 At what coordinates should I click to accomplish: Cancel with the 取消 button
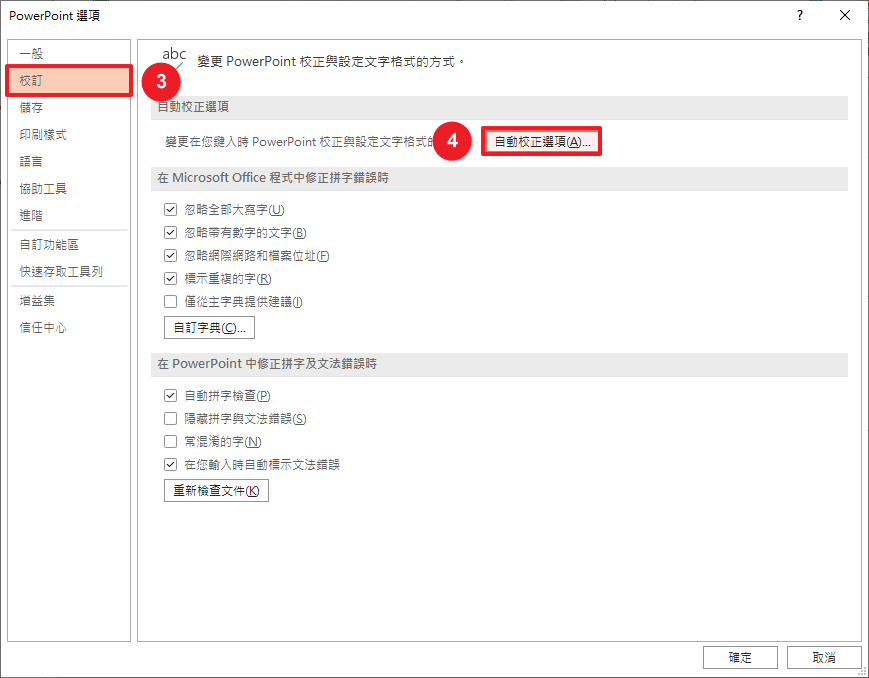pos(824,657)
